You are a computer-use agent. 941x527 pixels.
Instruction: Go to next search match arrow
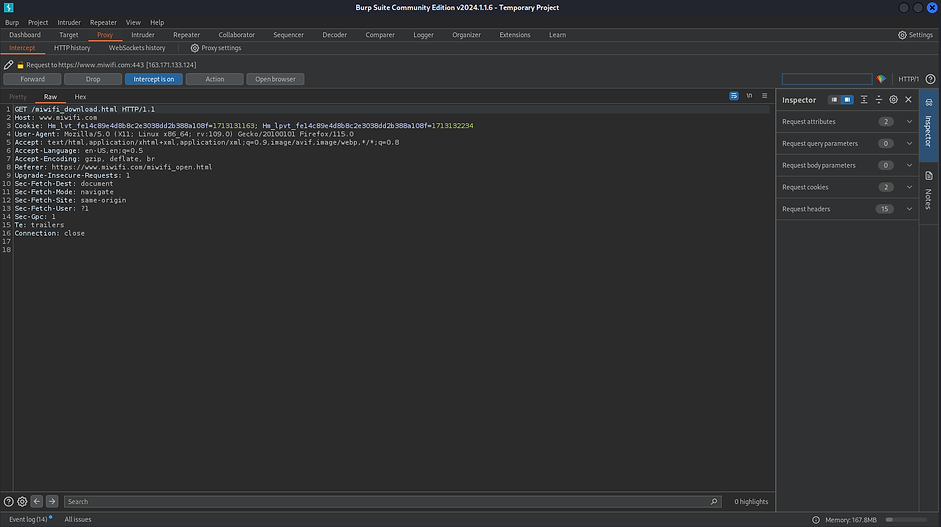[x=52, y=501]
